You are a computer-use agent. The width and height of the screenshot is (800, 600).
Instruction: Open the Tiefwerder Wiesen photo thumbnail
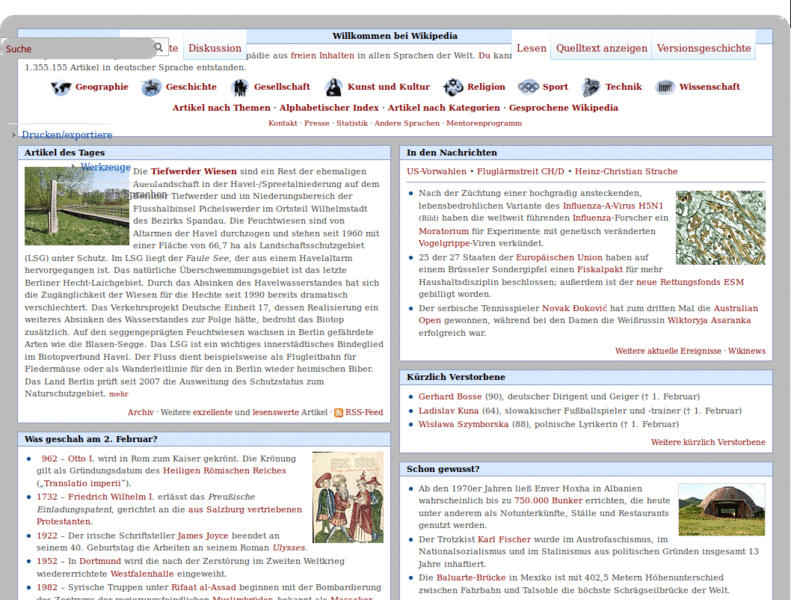coord(77,206)
